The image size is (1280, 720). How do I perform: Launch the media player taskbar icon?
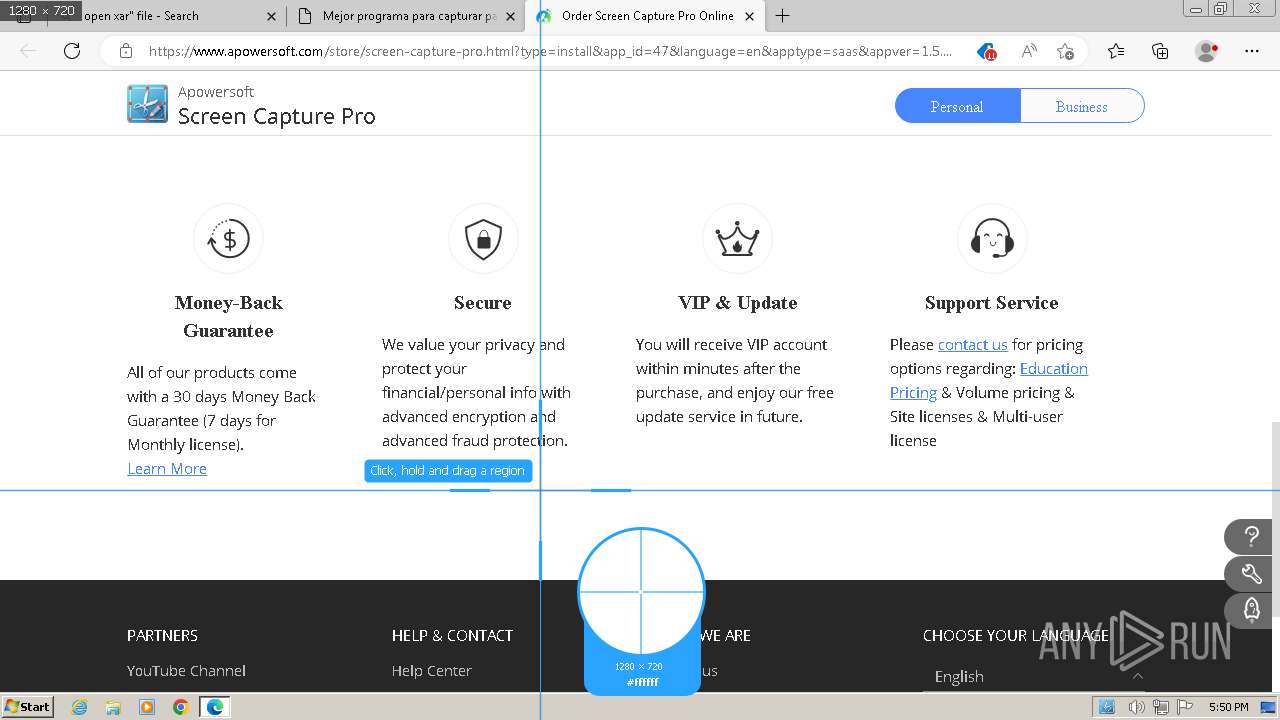(x=147, y=707)
